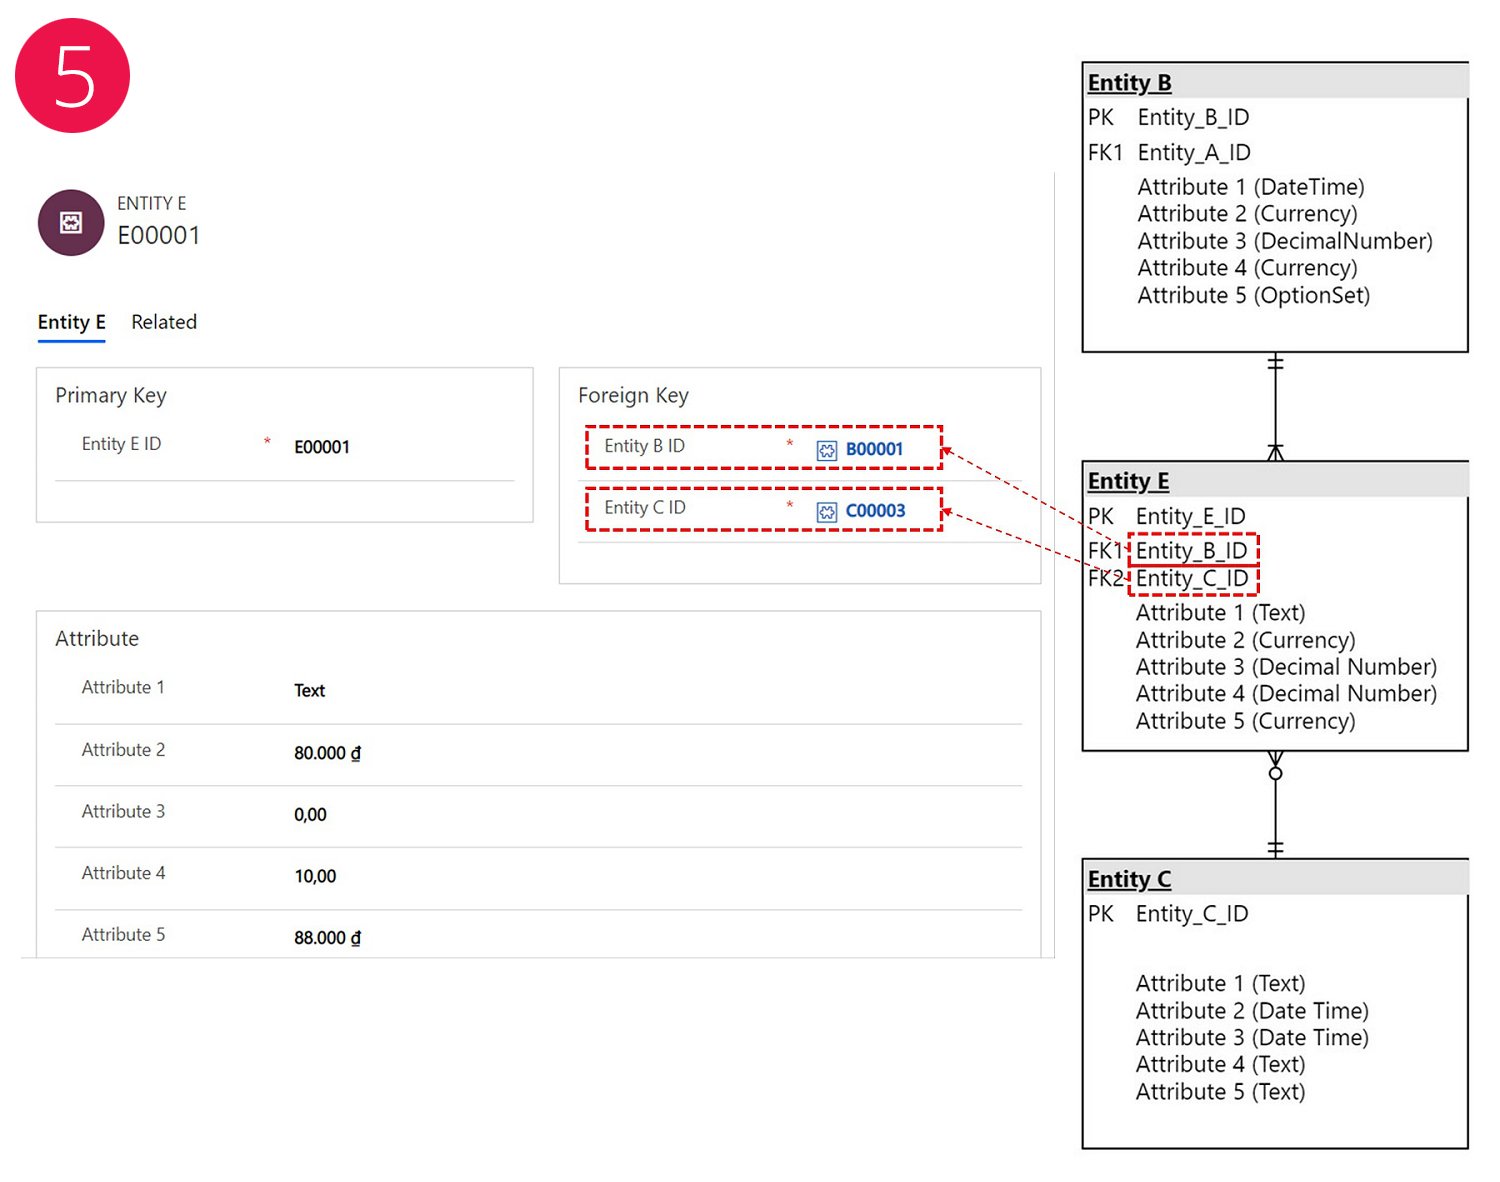Click Entity_A_ID foreign key in Entity B box
This screenshot has width=1500, height=1182.
(1194, 153)
